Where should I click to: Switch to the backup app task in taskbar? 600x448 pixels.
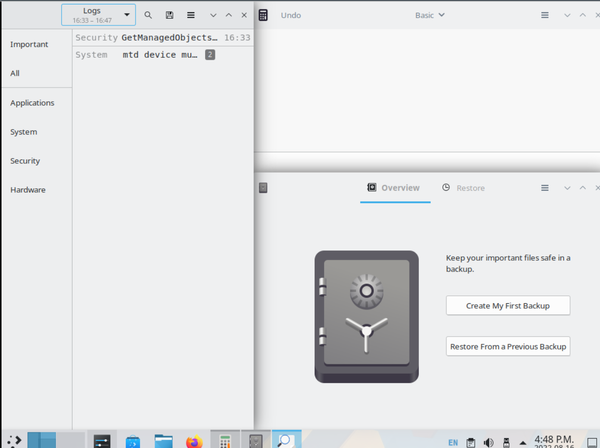[256, 440]
